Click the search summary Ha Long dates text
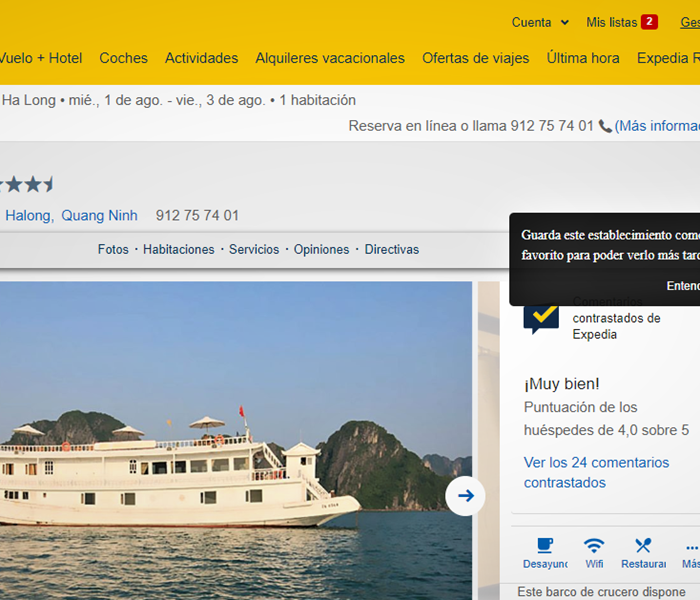Screen dimensions: 700x600 coord(179,100)
